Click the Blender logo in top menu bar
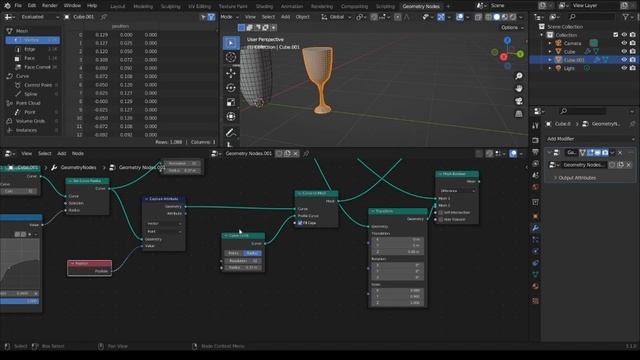The height and width of the screenshot is (360, 640). tap(7, 6)
